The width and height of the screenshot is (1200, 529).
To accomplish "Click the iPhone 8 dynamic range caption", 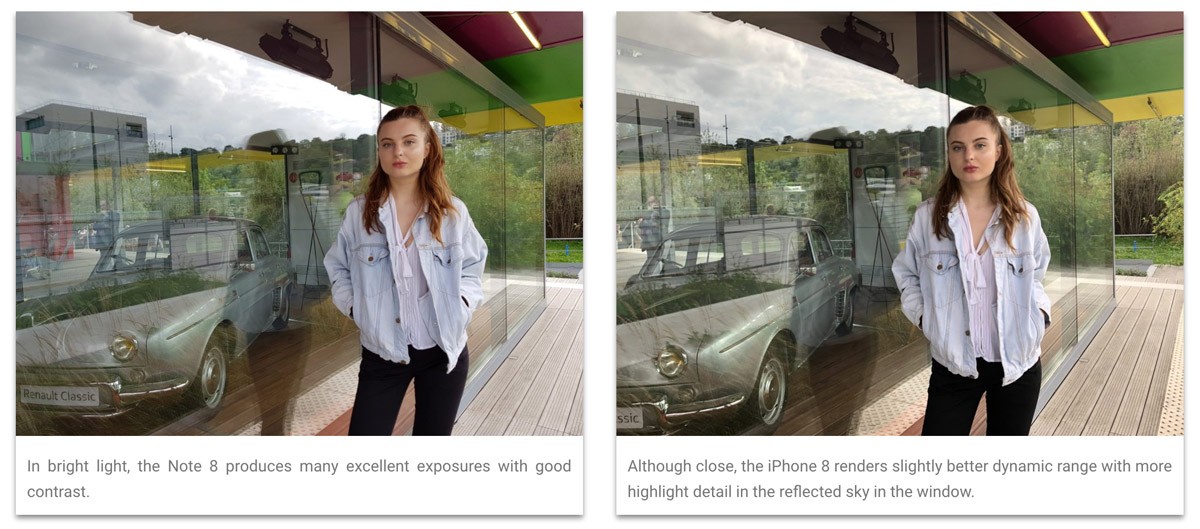I will (x=900, y=478).
